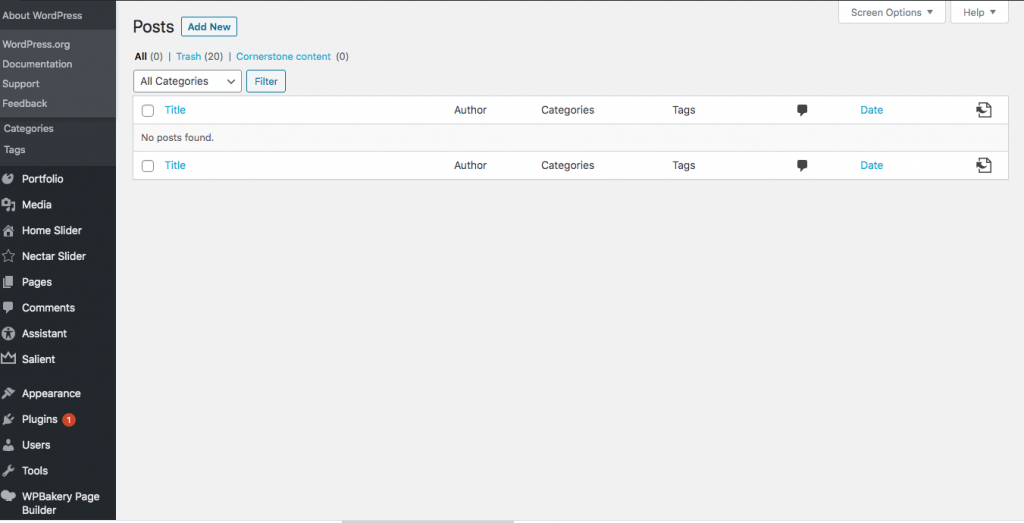The height and width of the screenshot is (523, 1024).
Task: Click the Comments bubble icon in sidebar
Action: pyautogui.click(x=8, y=308)
